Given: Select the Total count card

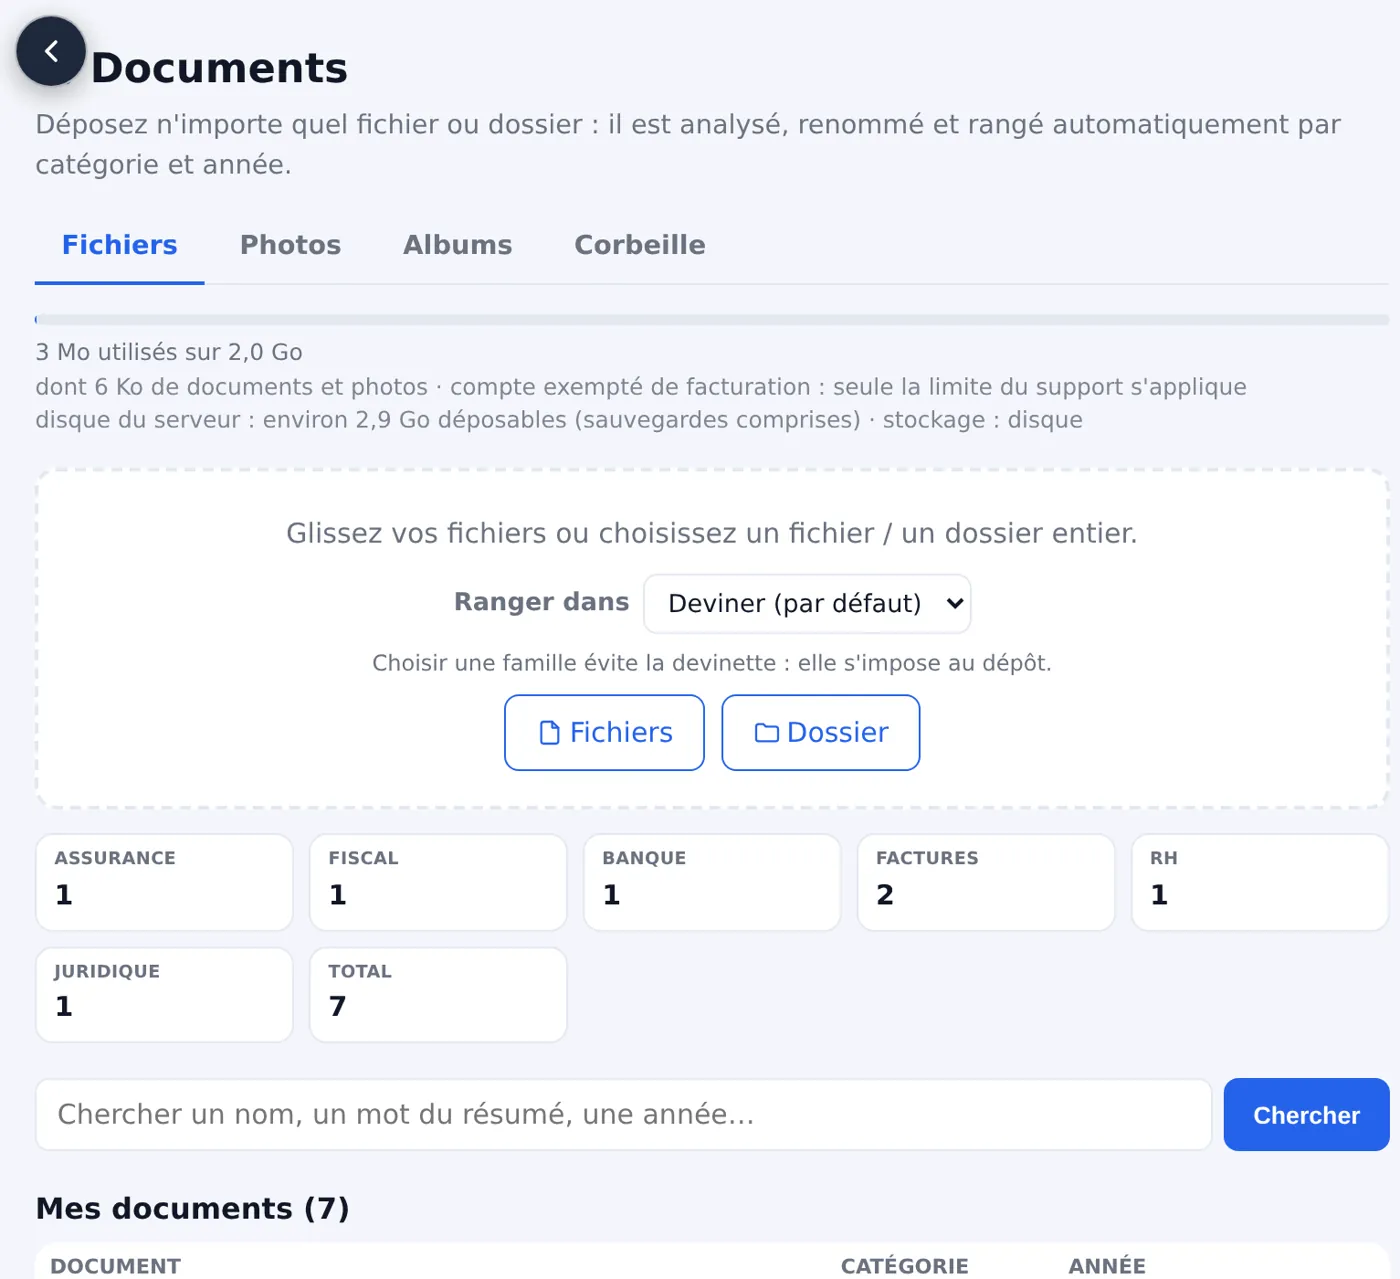Looking at the screenshot, I should (438, 995).
